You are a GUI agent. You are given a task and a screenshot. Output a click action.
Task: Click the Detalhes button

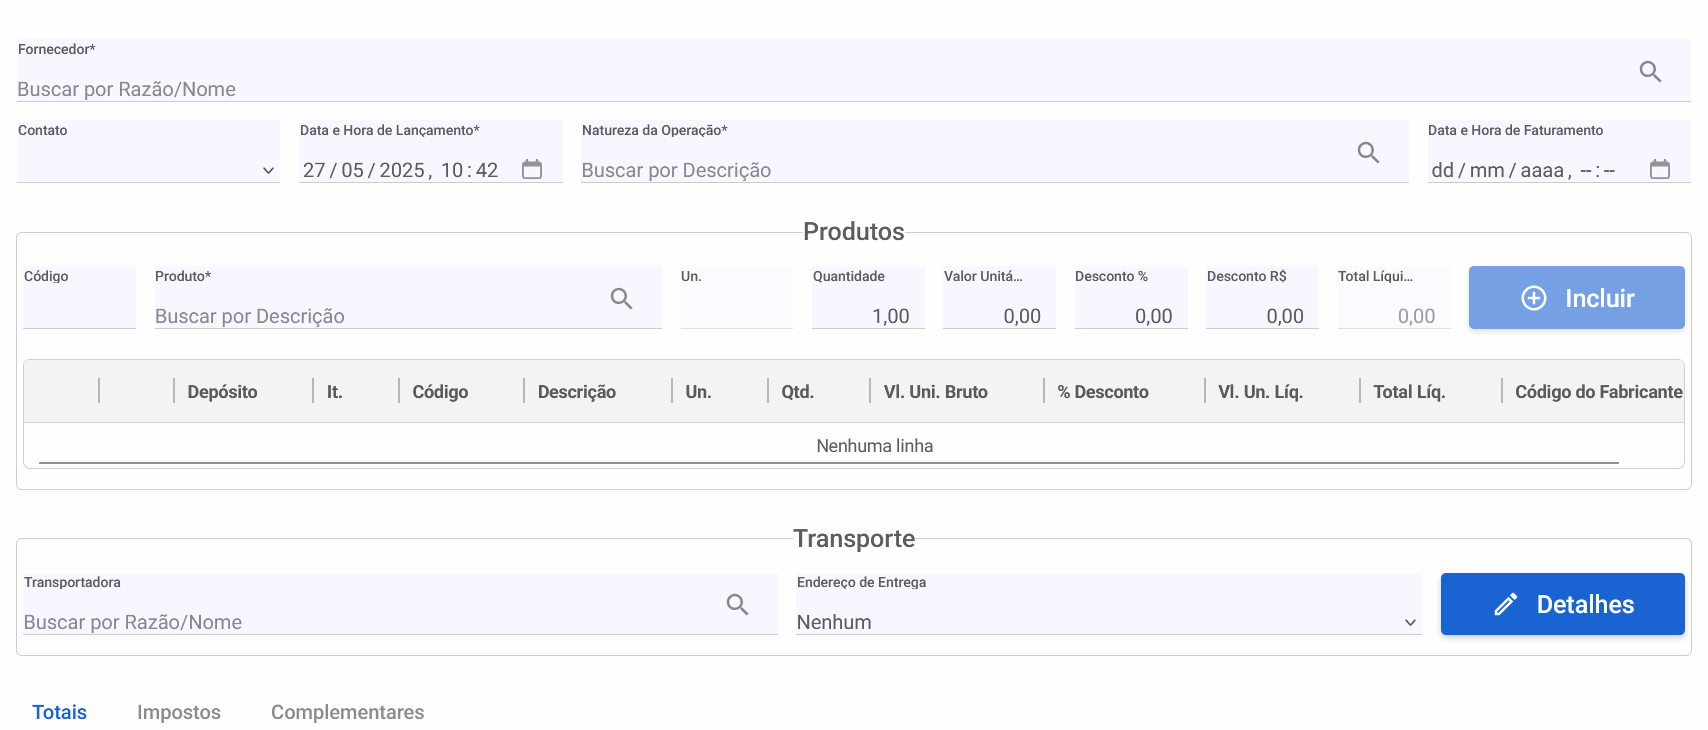point(1562,604)
